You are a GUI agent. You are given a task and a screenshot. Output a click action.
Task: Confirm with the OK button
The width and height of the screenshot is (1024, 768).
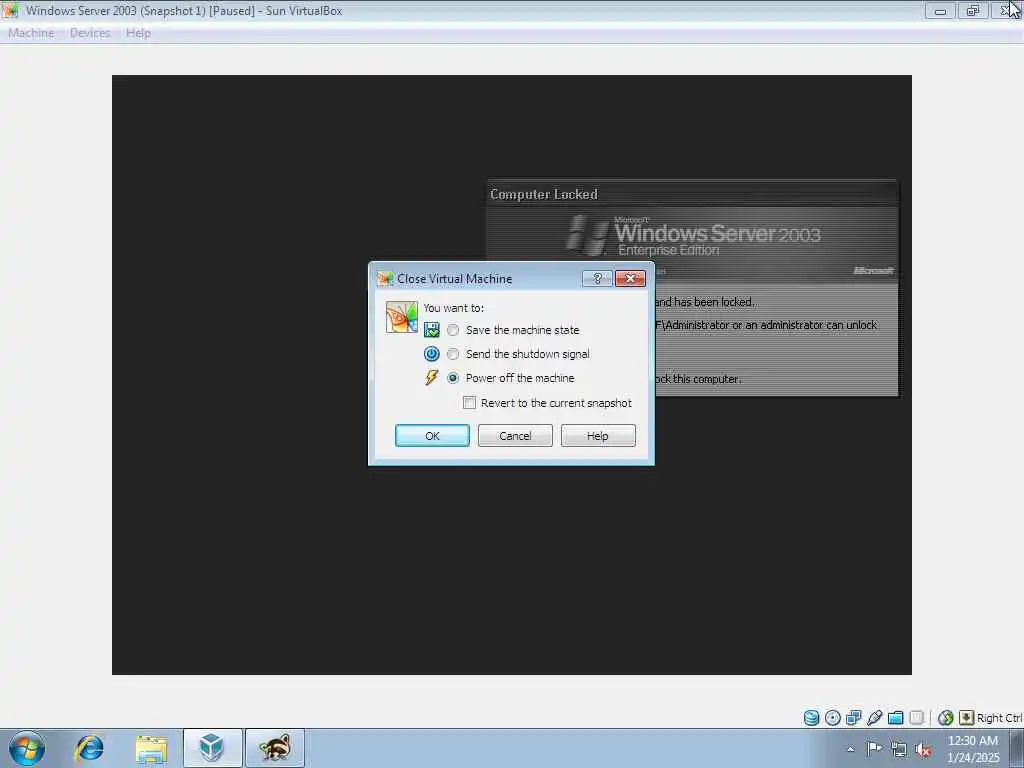(432, 436)
